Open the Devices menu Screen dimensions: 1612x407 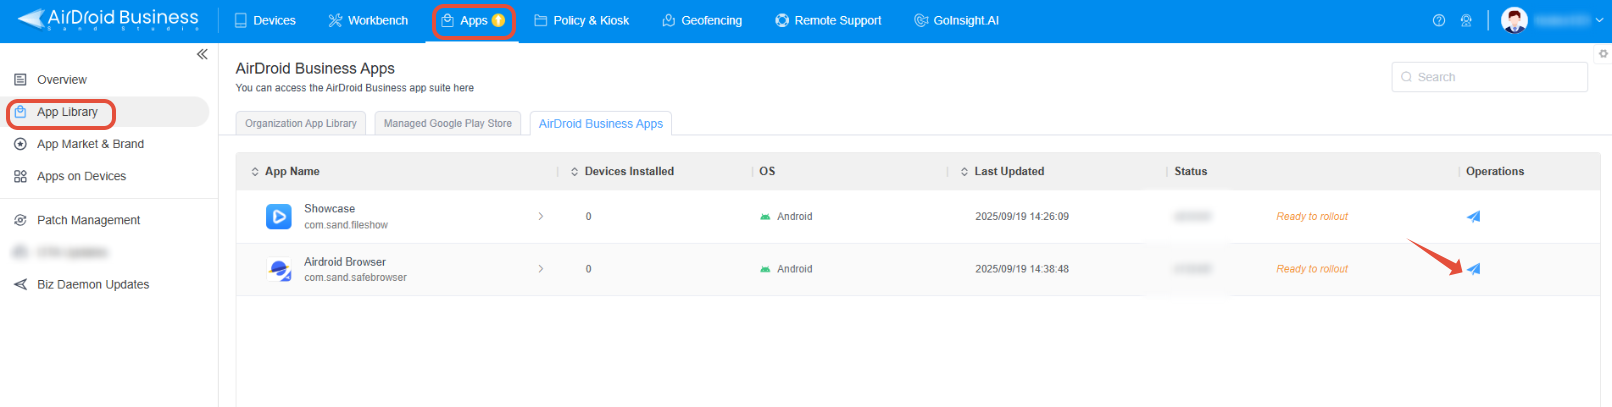[265, 20]
